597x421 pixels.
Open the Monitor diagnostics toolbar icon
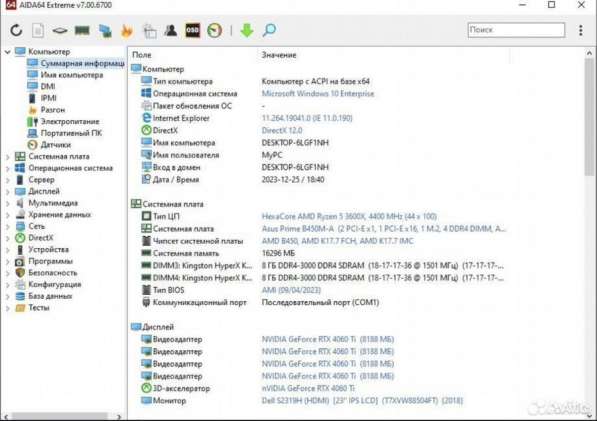click(x=105, y=30)
